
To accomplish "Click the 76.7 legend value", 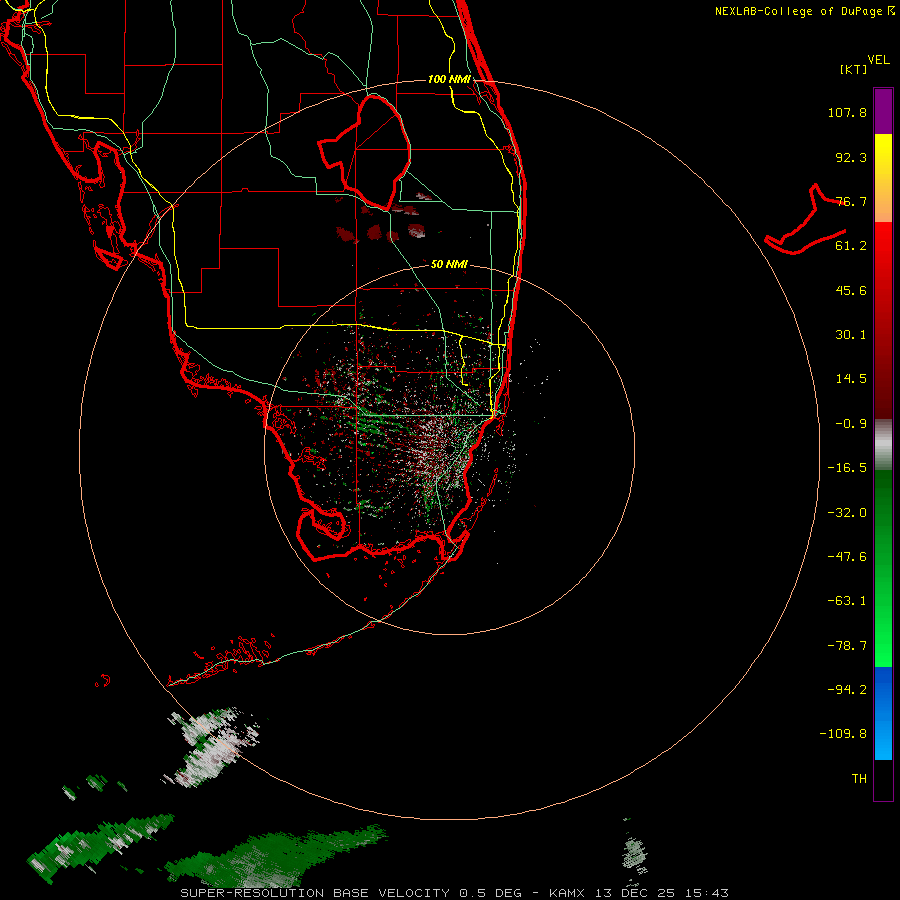I will pyautogui.click(x=851, y=201).
